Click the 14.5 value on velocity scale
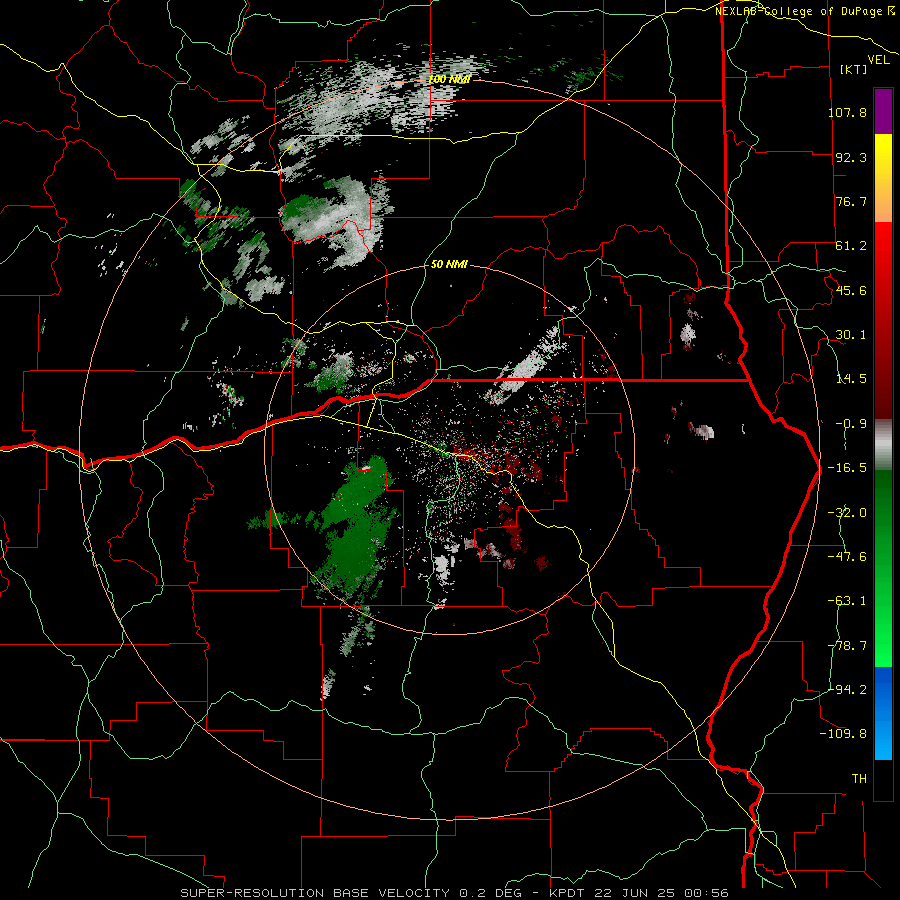This screenshot has width=900, height=900. 851,379
